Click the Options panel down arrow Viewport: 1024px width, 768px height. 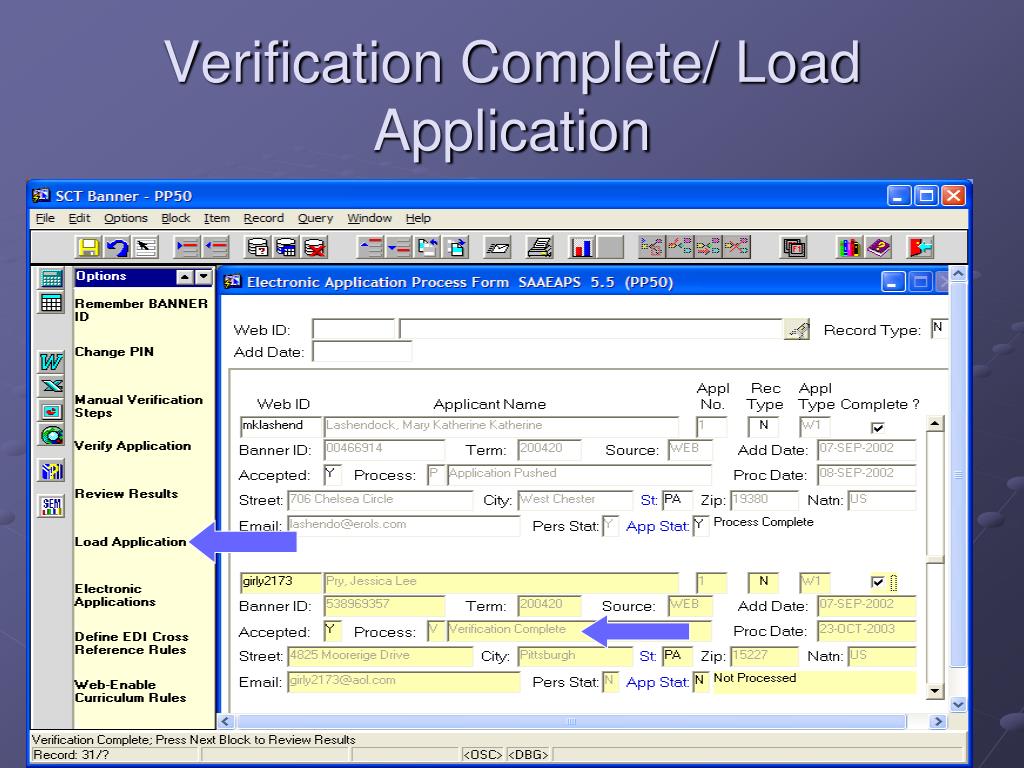pyautogui.click(x=204, y=277)
